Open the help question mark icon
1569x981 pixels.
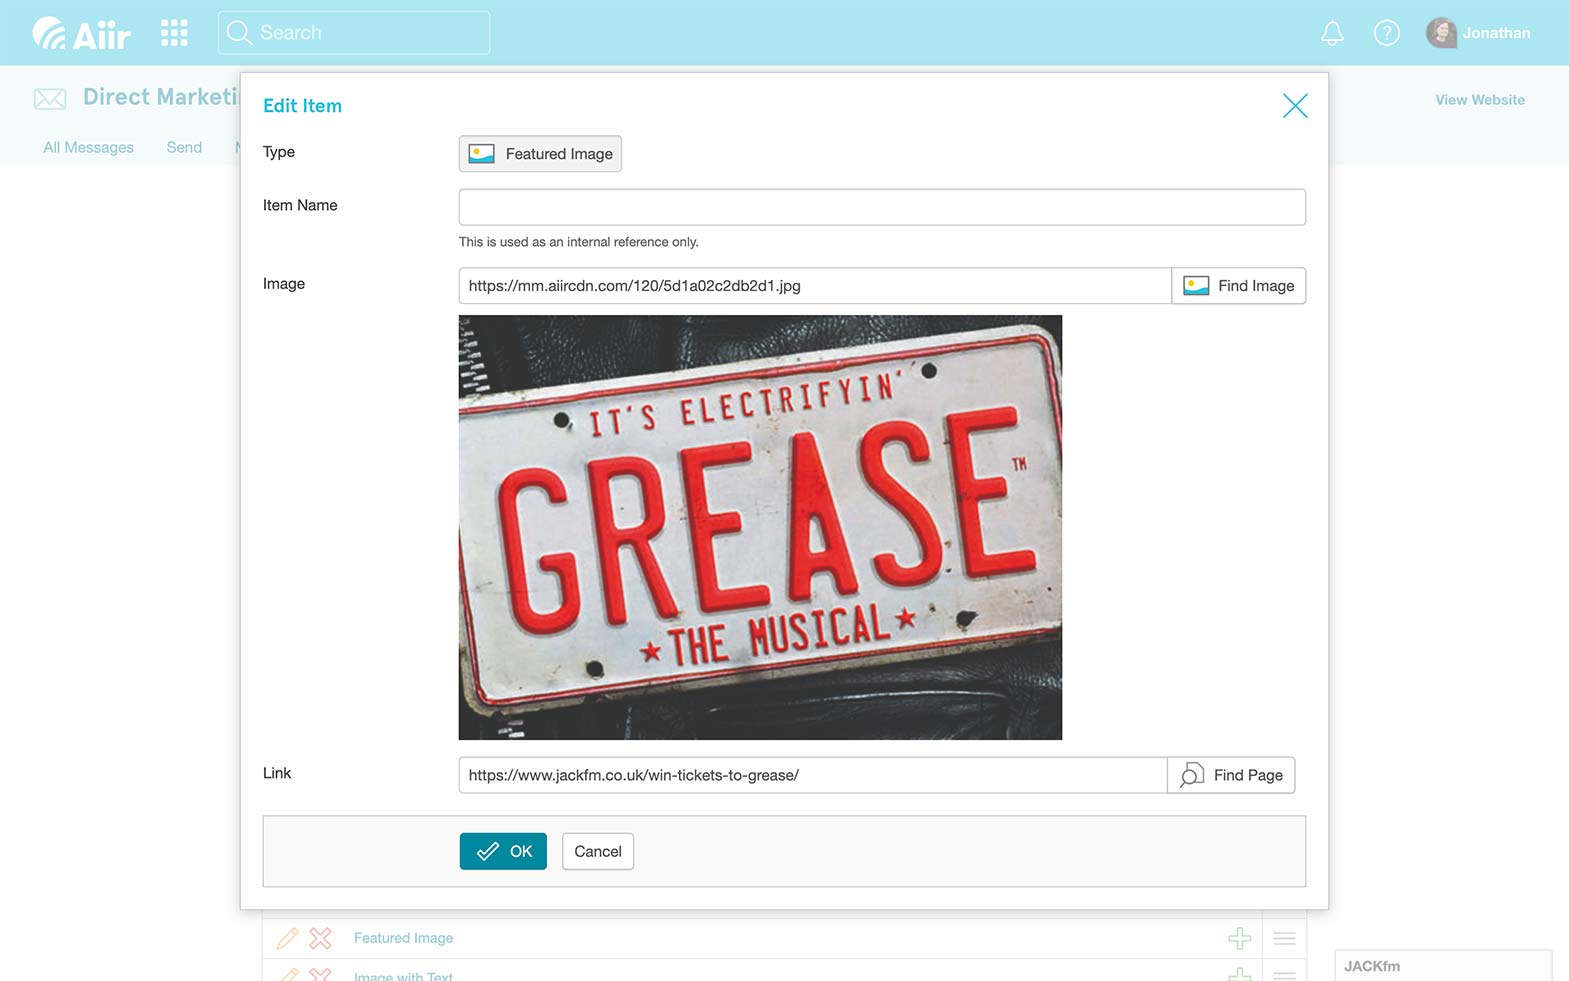coord(1386,33)
